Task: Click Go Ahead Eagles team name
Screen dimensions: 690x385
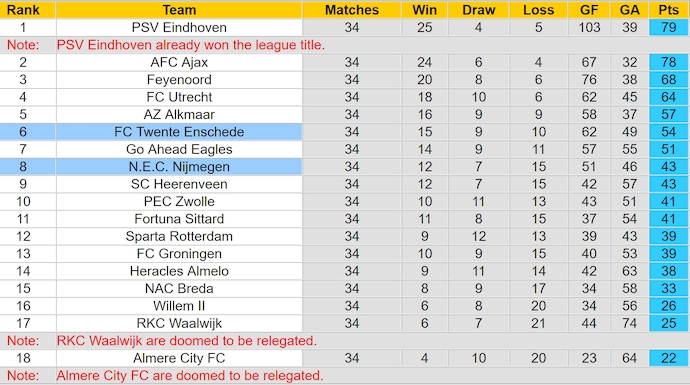Action: (179, 149)
